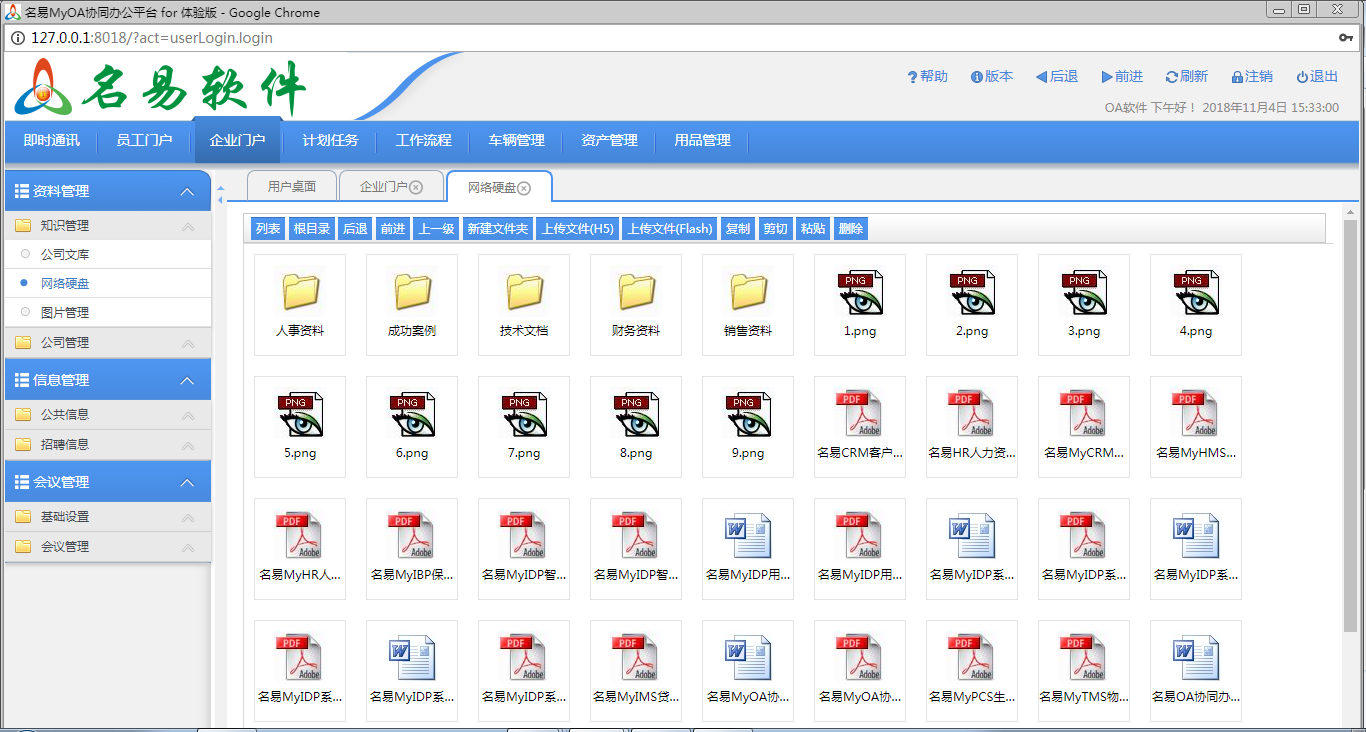Image resolution: width=1366 pixels, height=732 pixels.
Task: Open the 财务资料 folder icon
Action: (x=636, y=292)
